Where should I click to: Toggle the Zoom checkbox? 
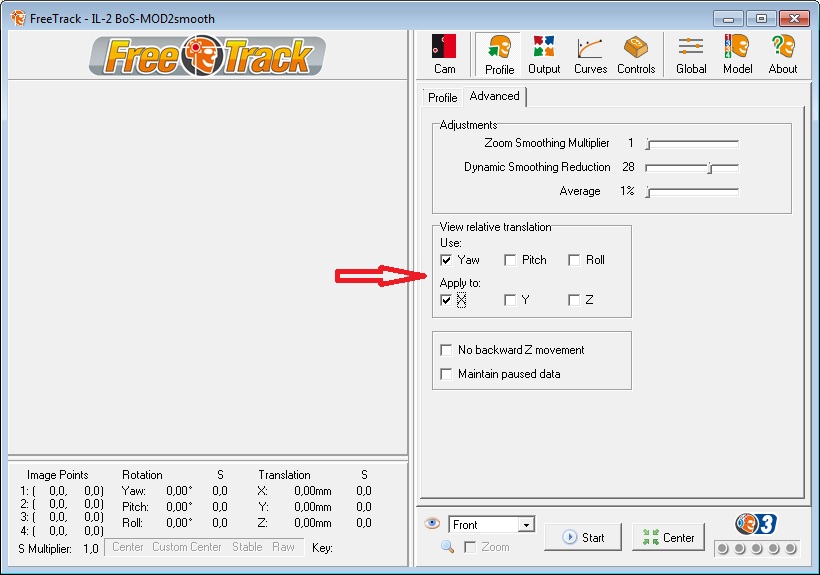[x=470, y=547]
